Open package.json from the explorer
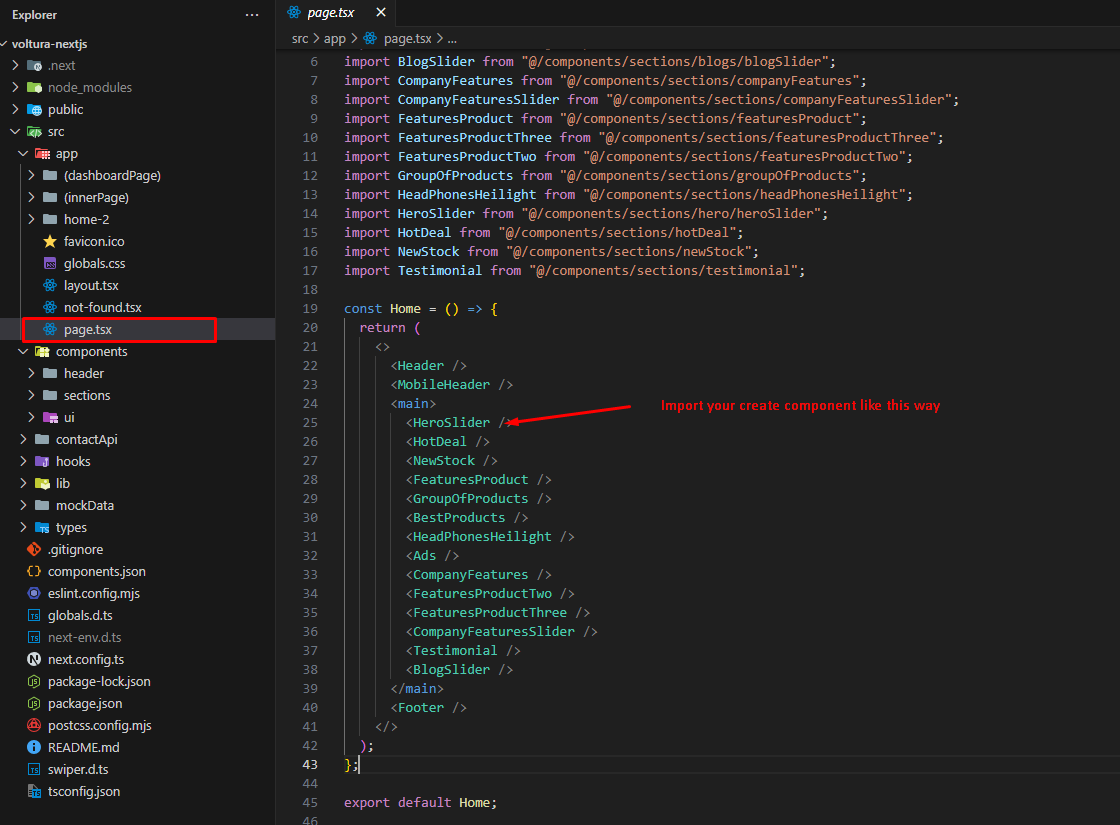The width and height of the screenshot is (1120, 825). (85, 704)
